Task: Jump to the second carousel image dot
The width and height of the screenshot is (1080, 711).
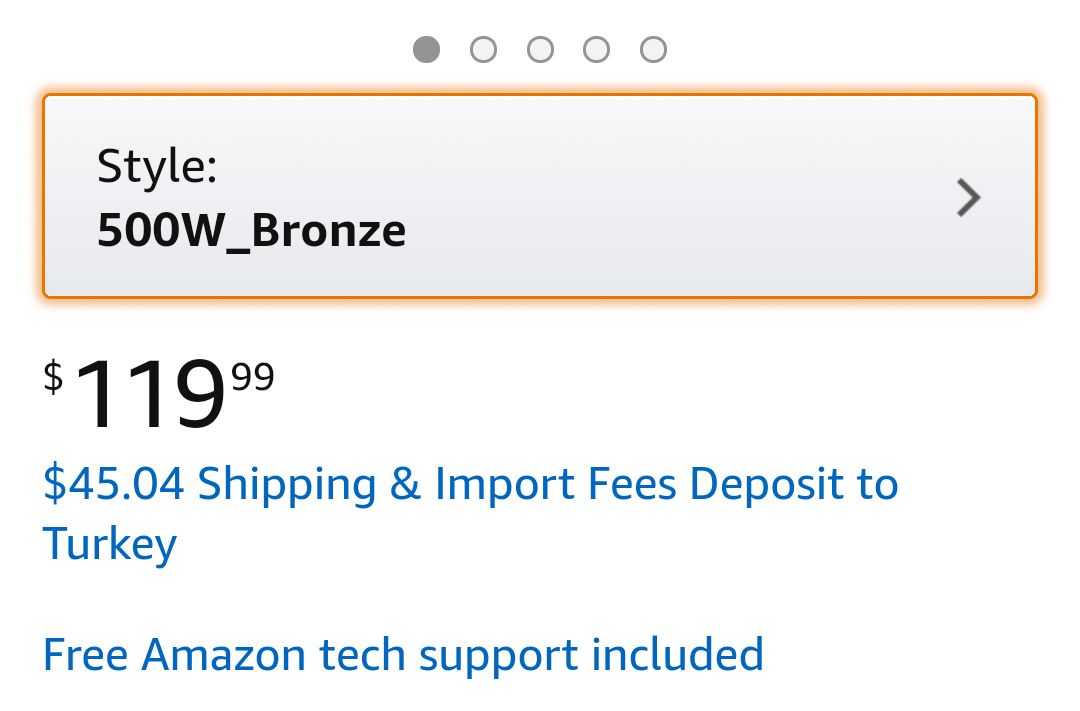Action: tap(484, 49)
